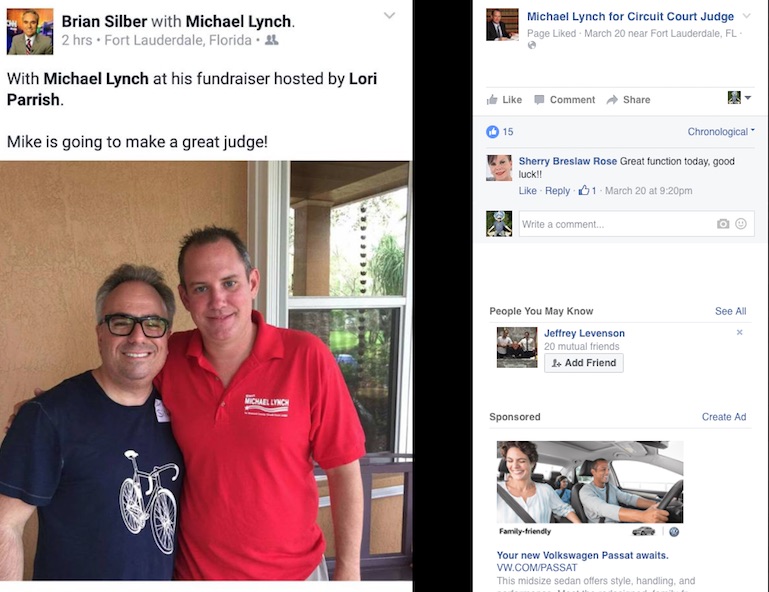Click the blue like-count thumbs-up badge

click(492, 131)
